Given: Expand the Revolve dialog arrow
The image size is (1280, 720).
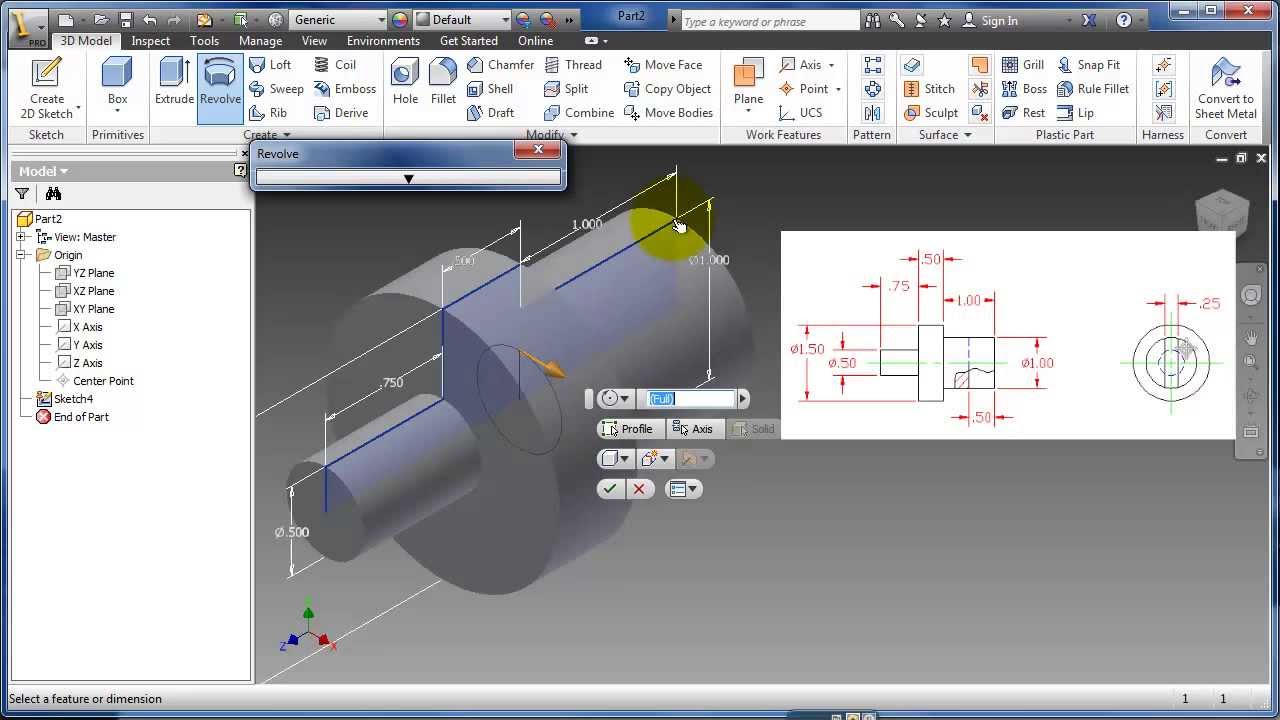Looking at the screenshot, I should [408, 178].
